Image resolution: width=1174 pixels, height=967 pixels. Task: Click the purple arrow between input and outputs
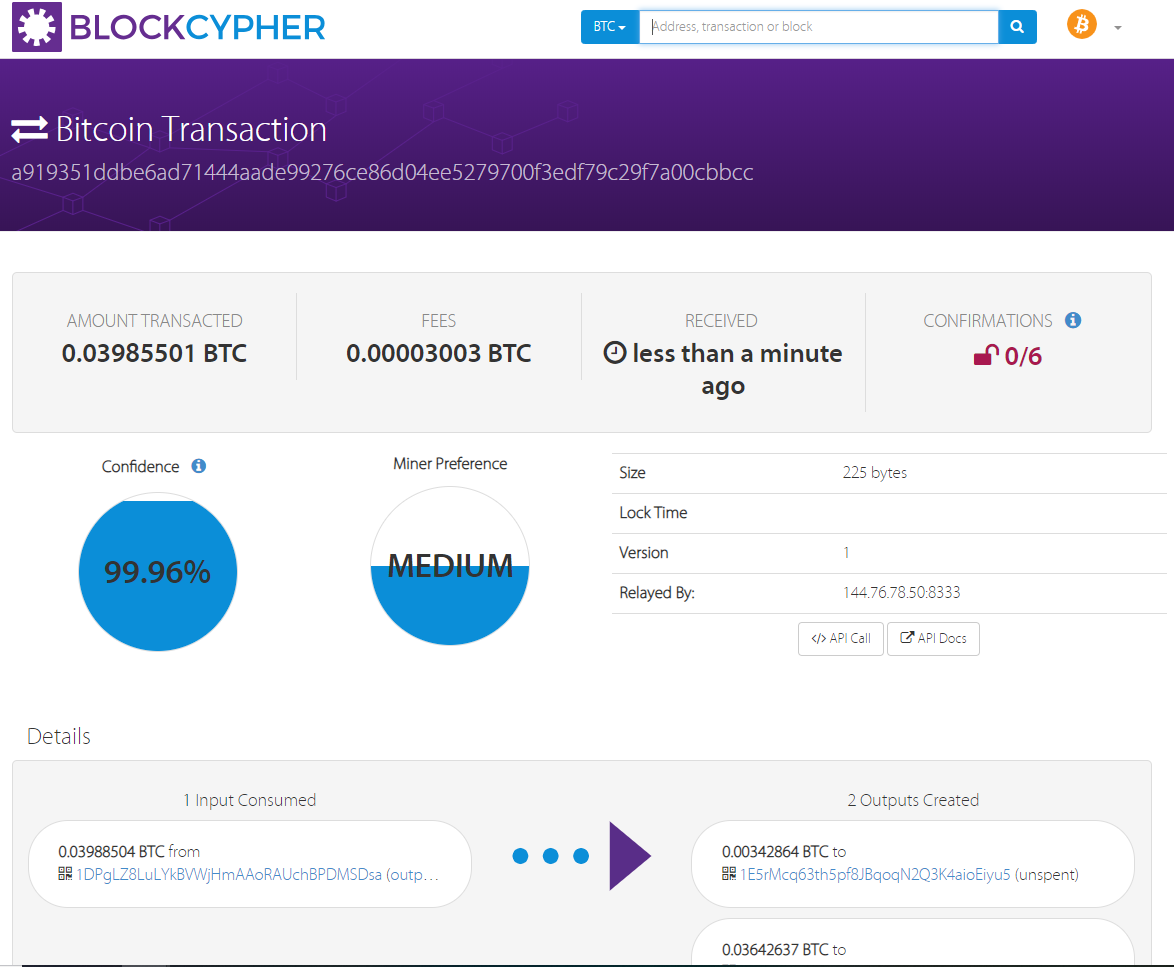(x=630, y=855)
